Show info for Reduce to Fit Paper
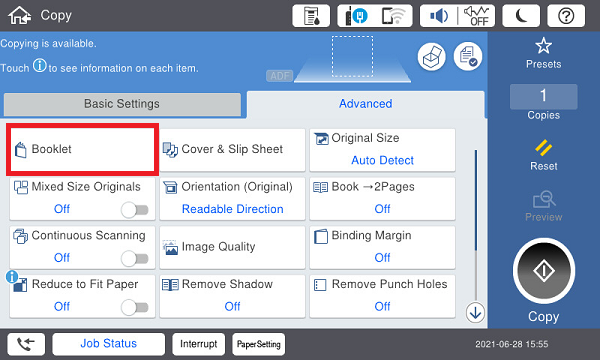The height and width of the screenshot is (360, 600). (12, 276)
